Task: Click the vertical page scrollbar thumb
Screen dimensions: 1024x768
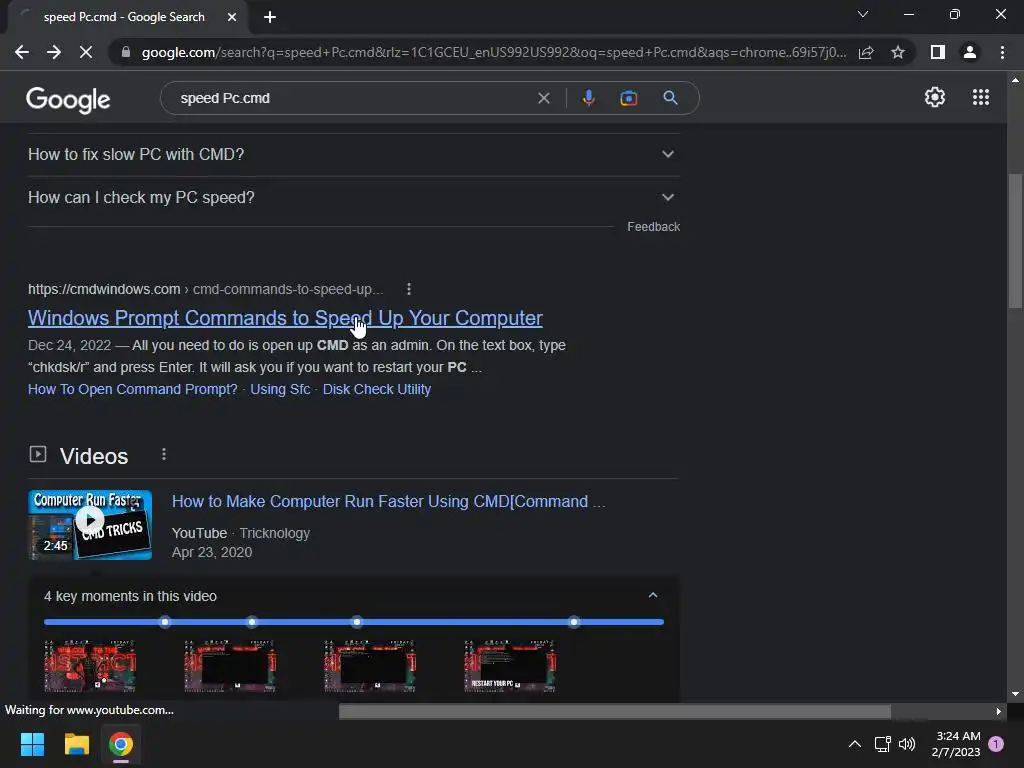Action: (x=1015, y=240)
